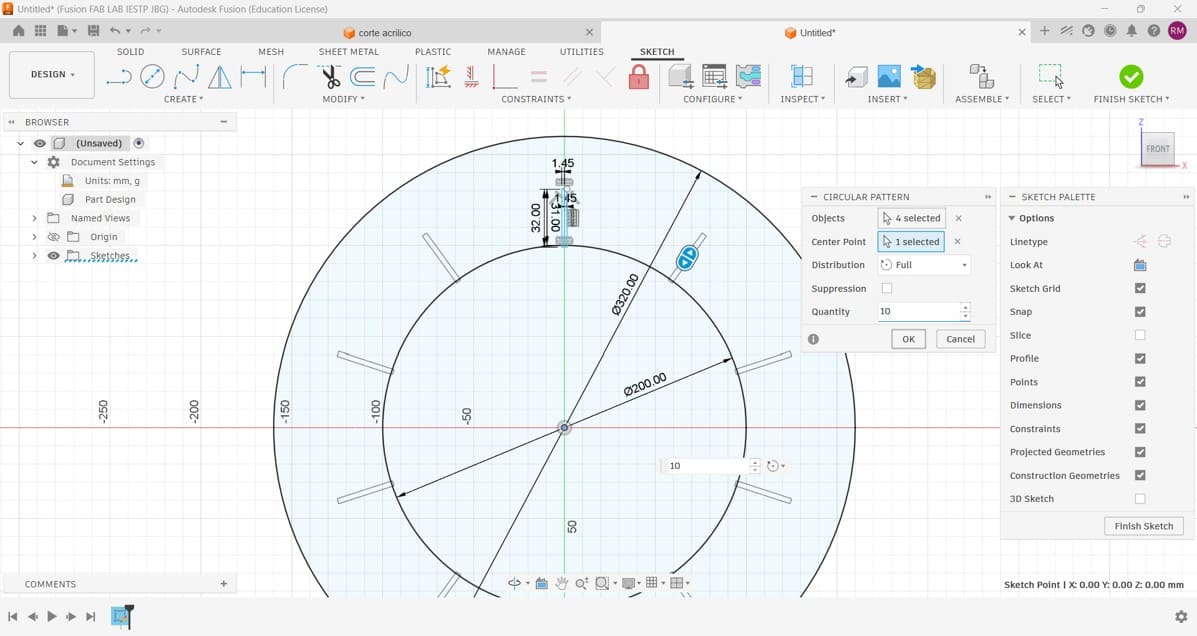Toggle the Constraints checkbox
The image size is (1197, 636).
(1140, 428)
